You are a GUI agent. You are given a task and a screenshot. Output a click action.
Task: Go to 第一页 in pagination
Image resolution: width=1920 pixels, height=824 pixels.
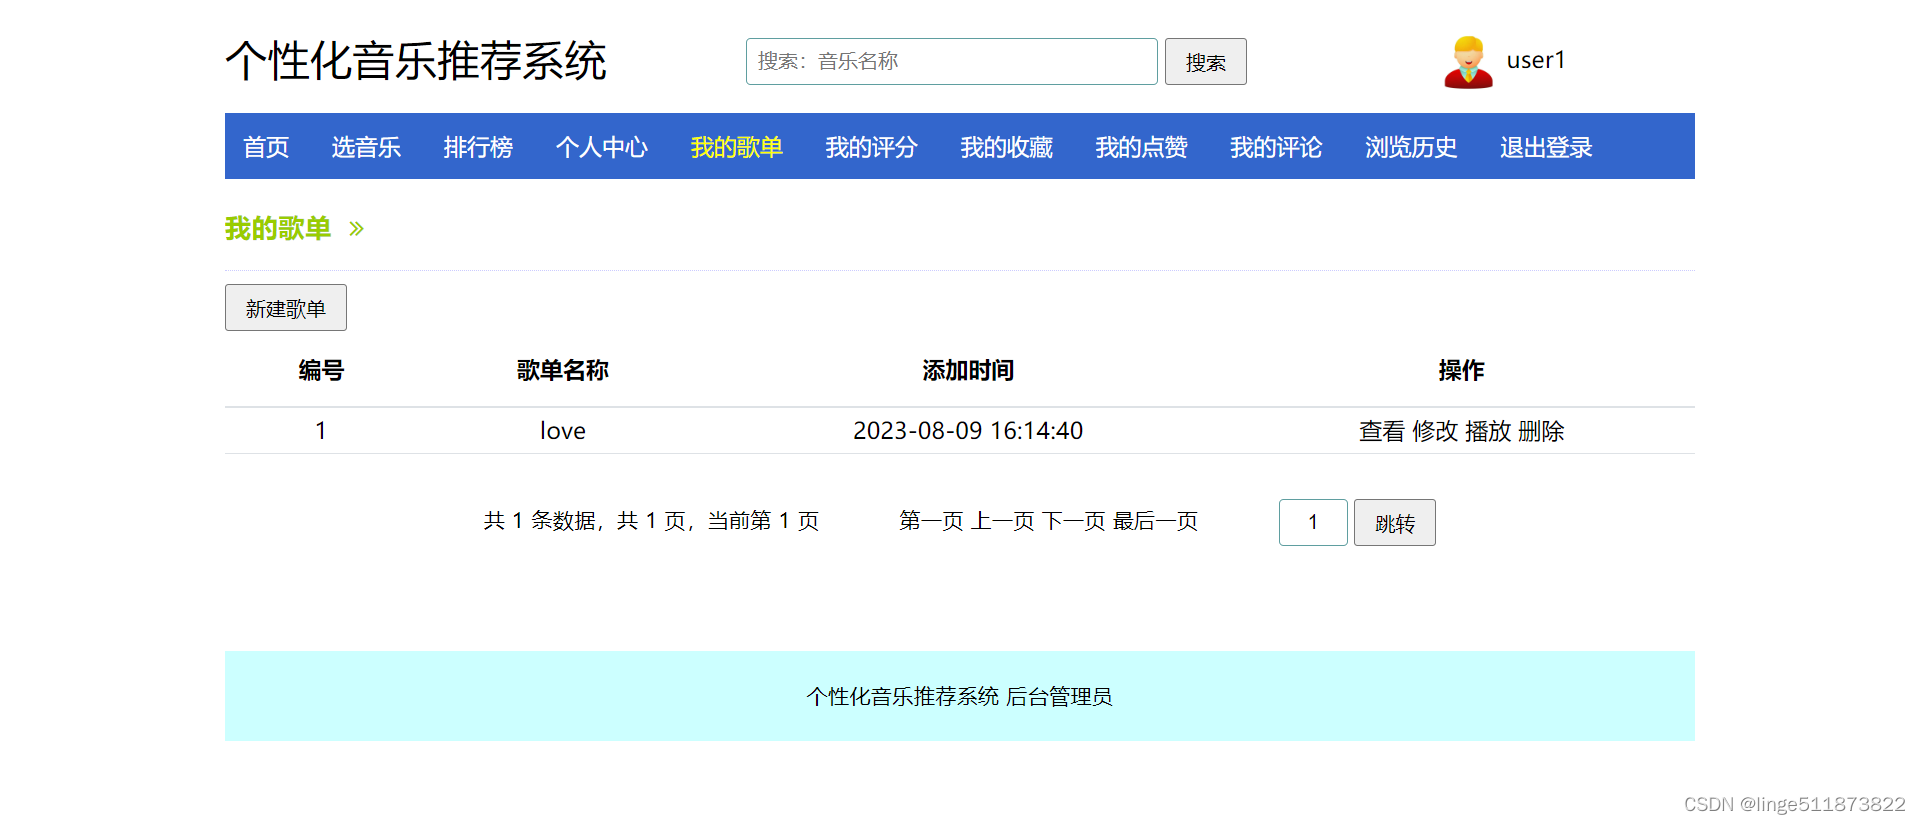pos(931,521)
